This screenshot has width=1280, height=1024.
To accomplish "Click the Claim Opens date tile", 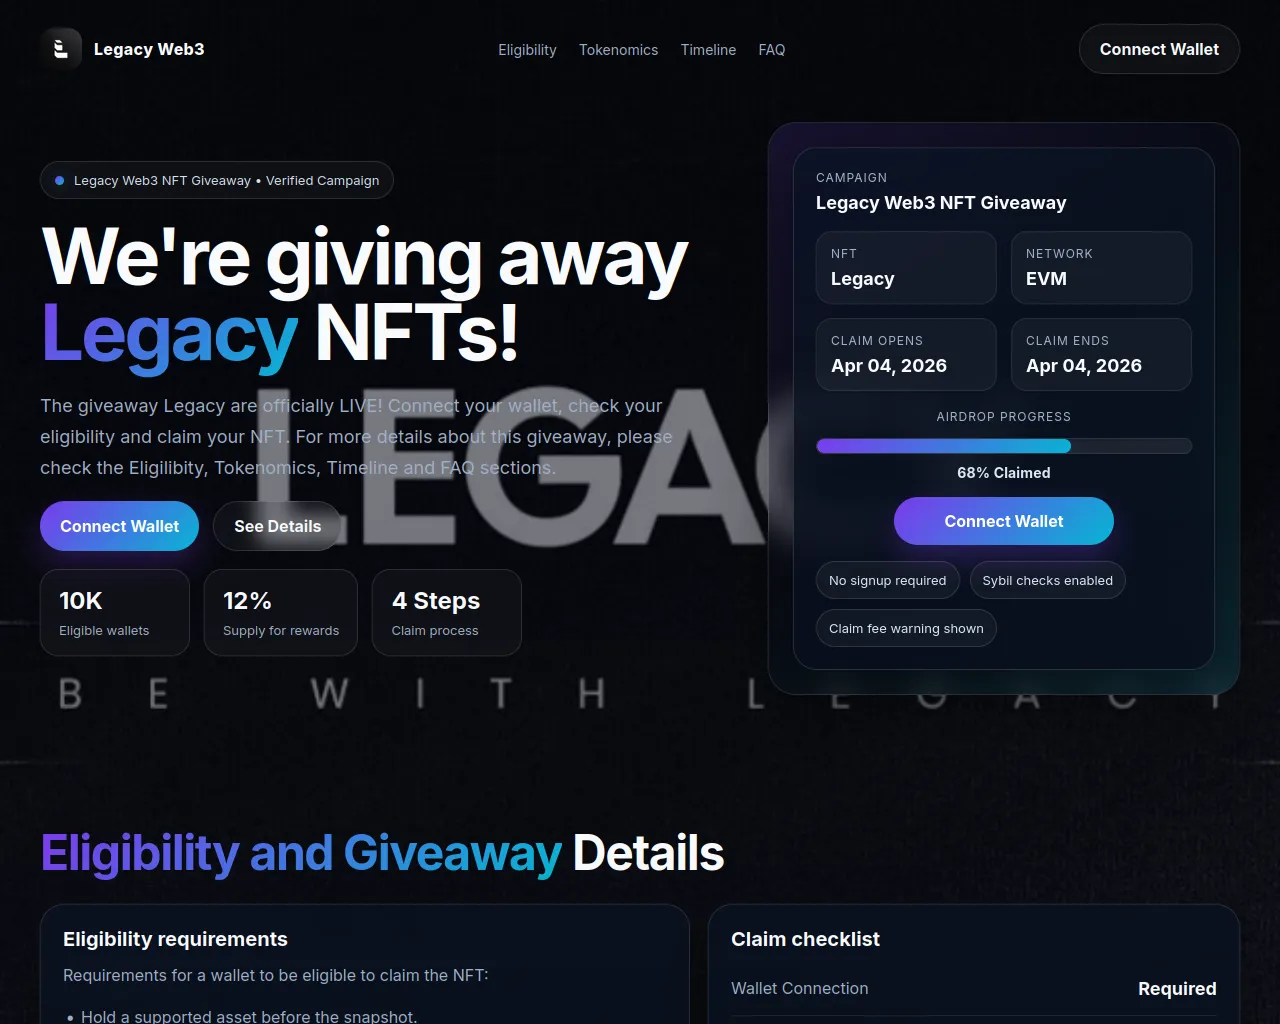I will click(x=906, y=354).
